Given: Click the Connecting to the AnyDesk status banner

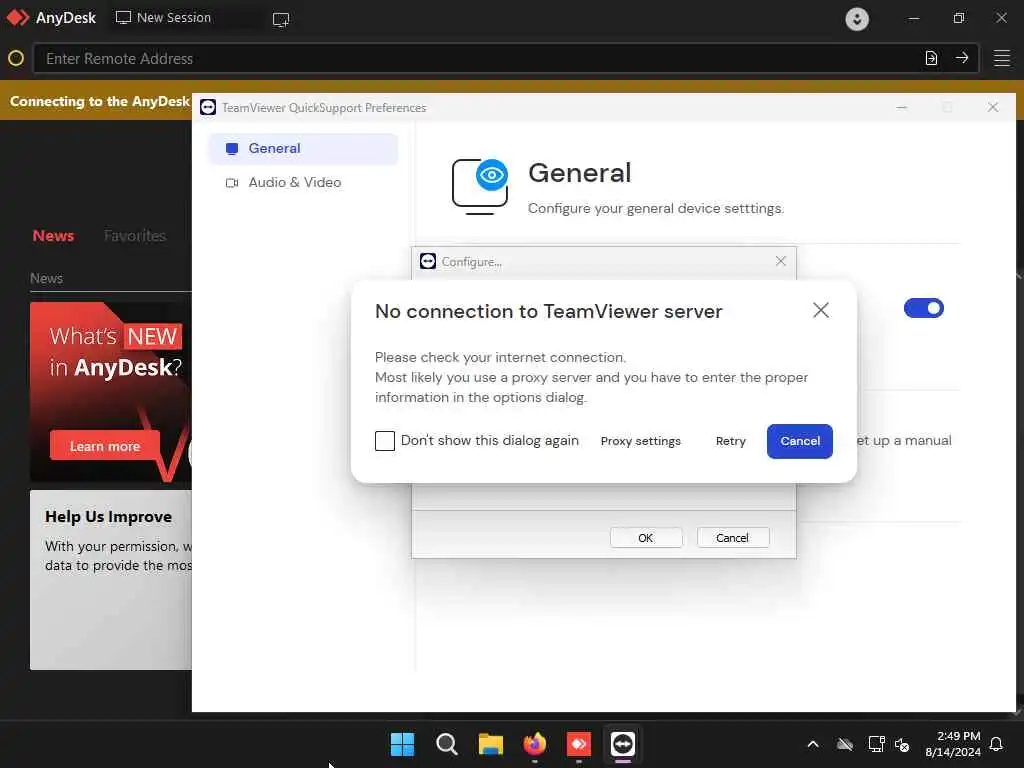Looking at the screenshot, I should click(100, 101).
